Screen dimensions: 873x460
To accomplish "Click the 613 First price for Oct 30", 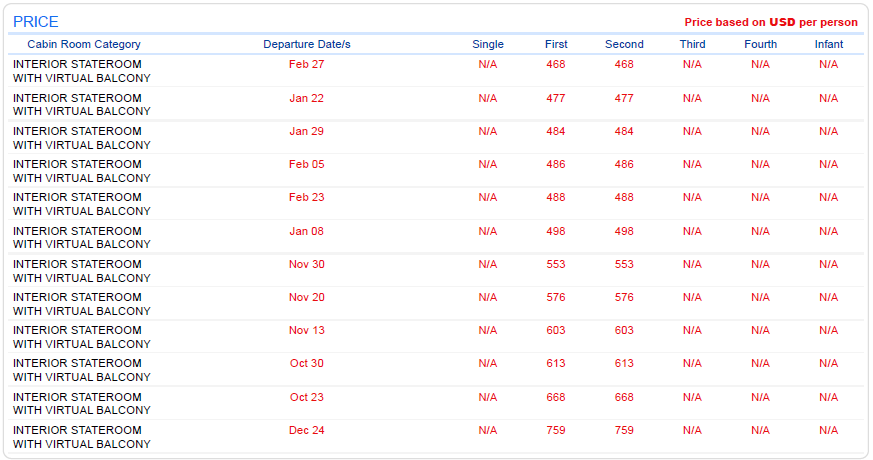I will click(556, 363).
